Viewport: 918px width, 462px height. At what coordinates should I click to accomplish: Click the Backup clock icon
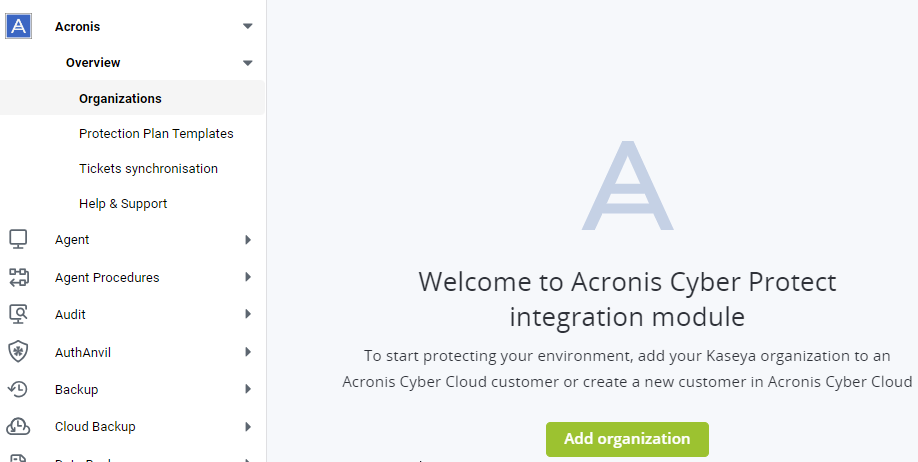point(18,389)
